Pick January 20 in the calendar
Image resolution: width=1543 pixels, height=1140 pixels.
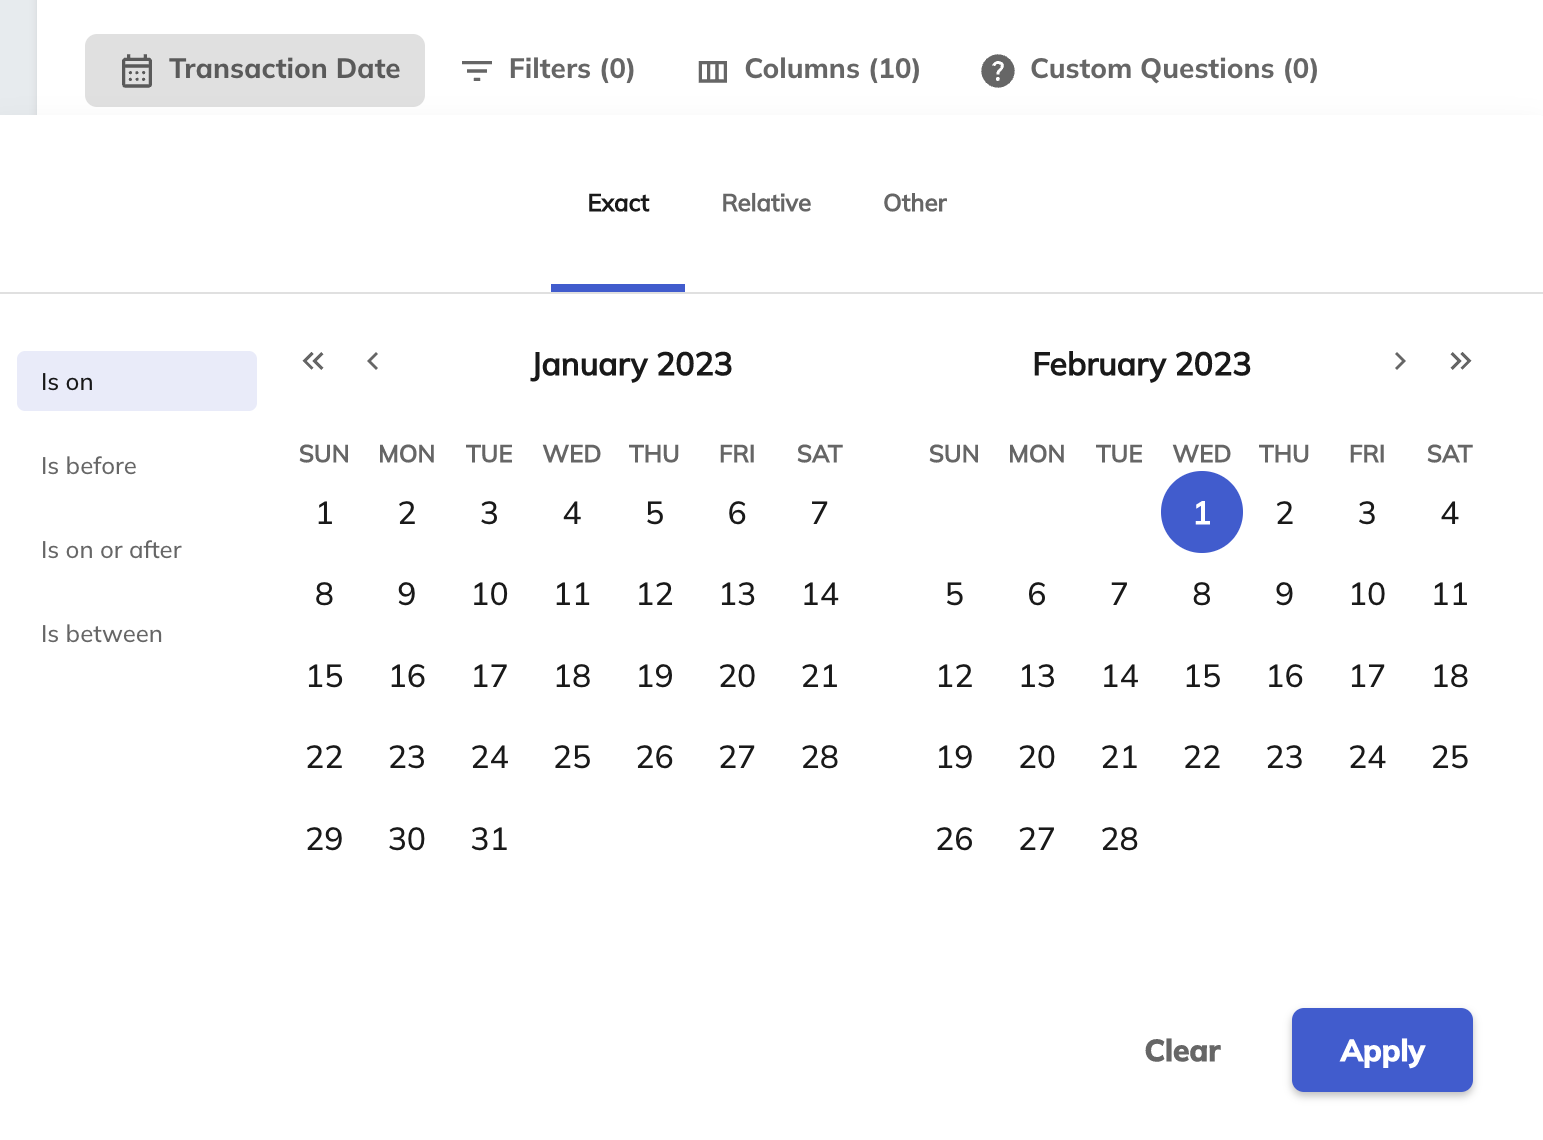[737, 676]
